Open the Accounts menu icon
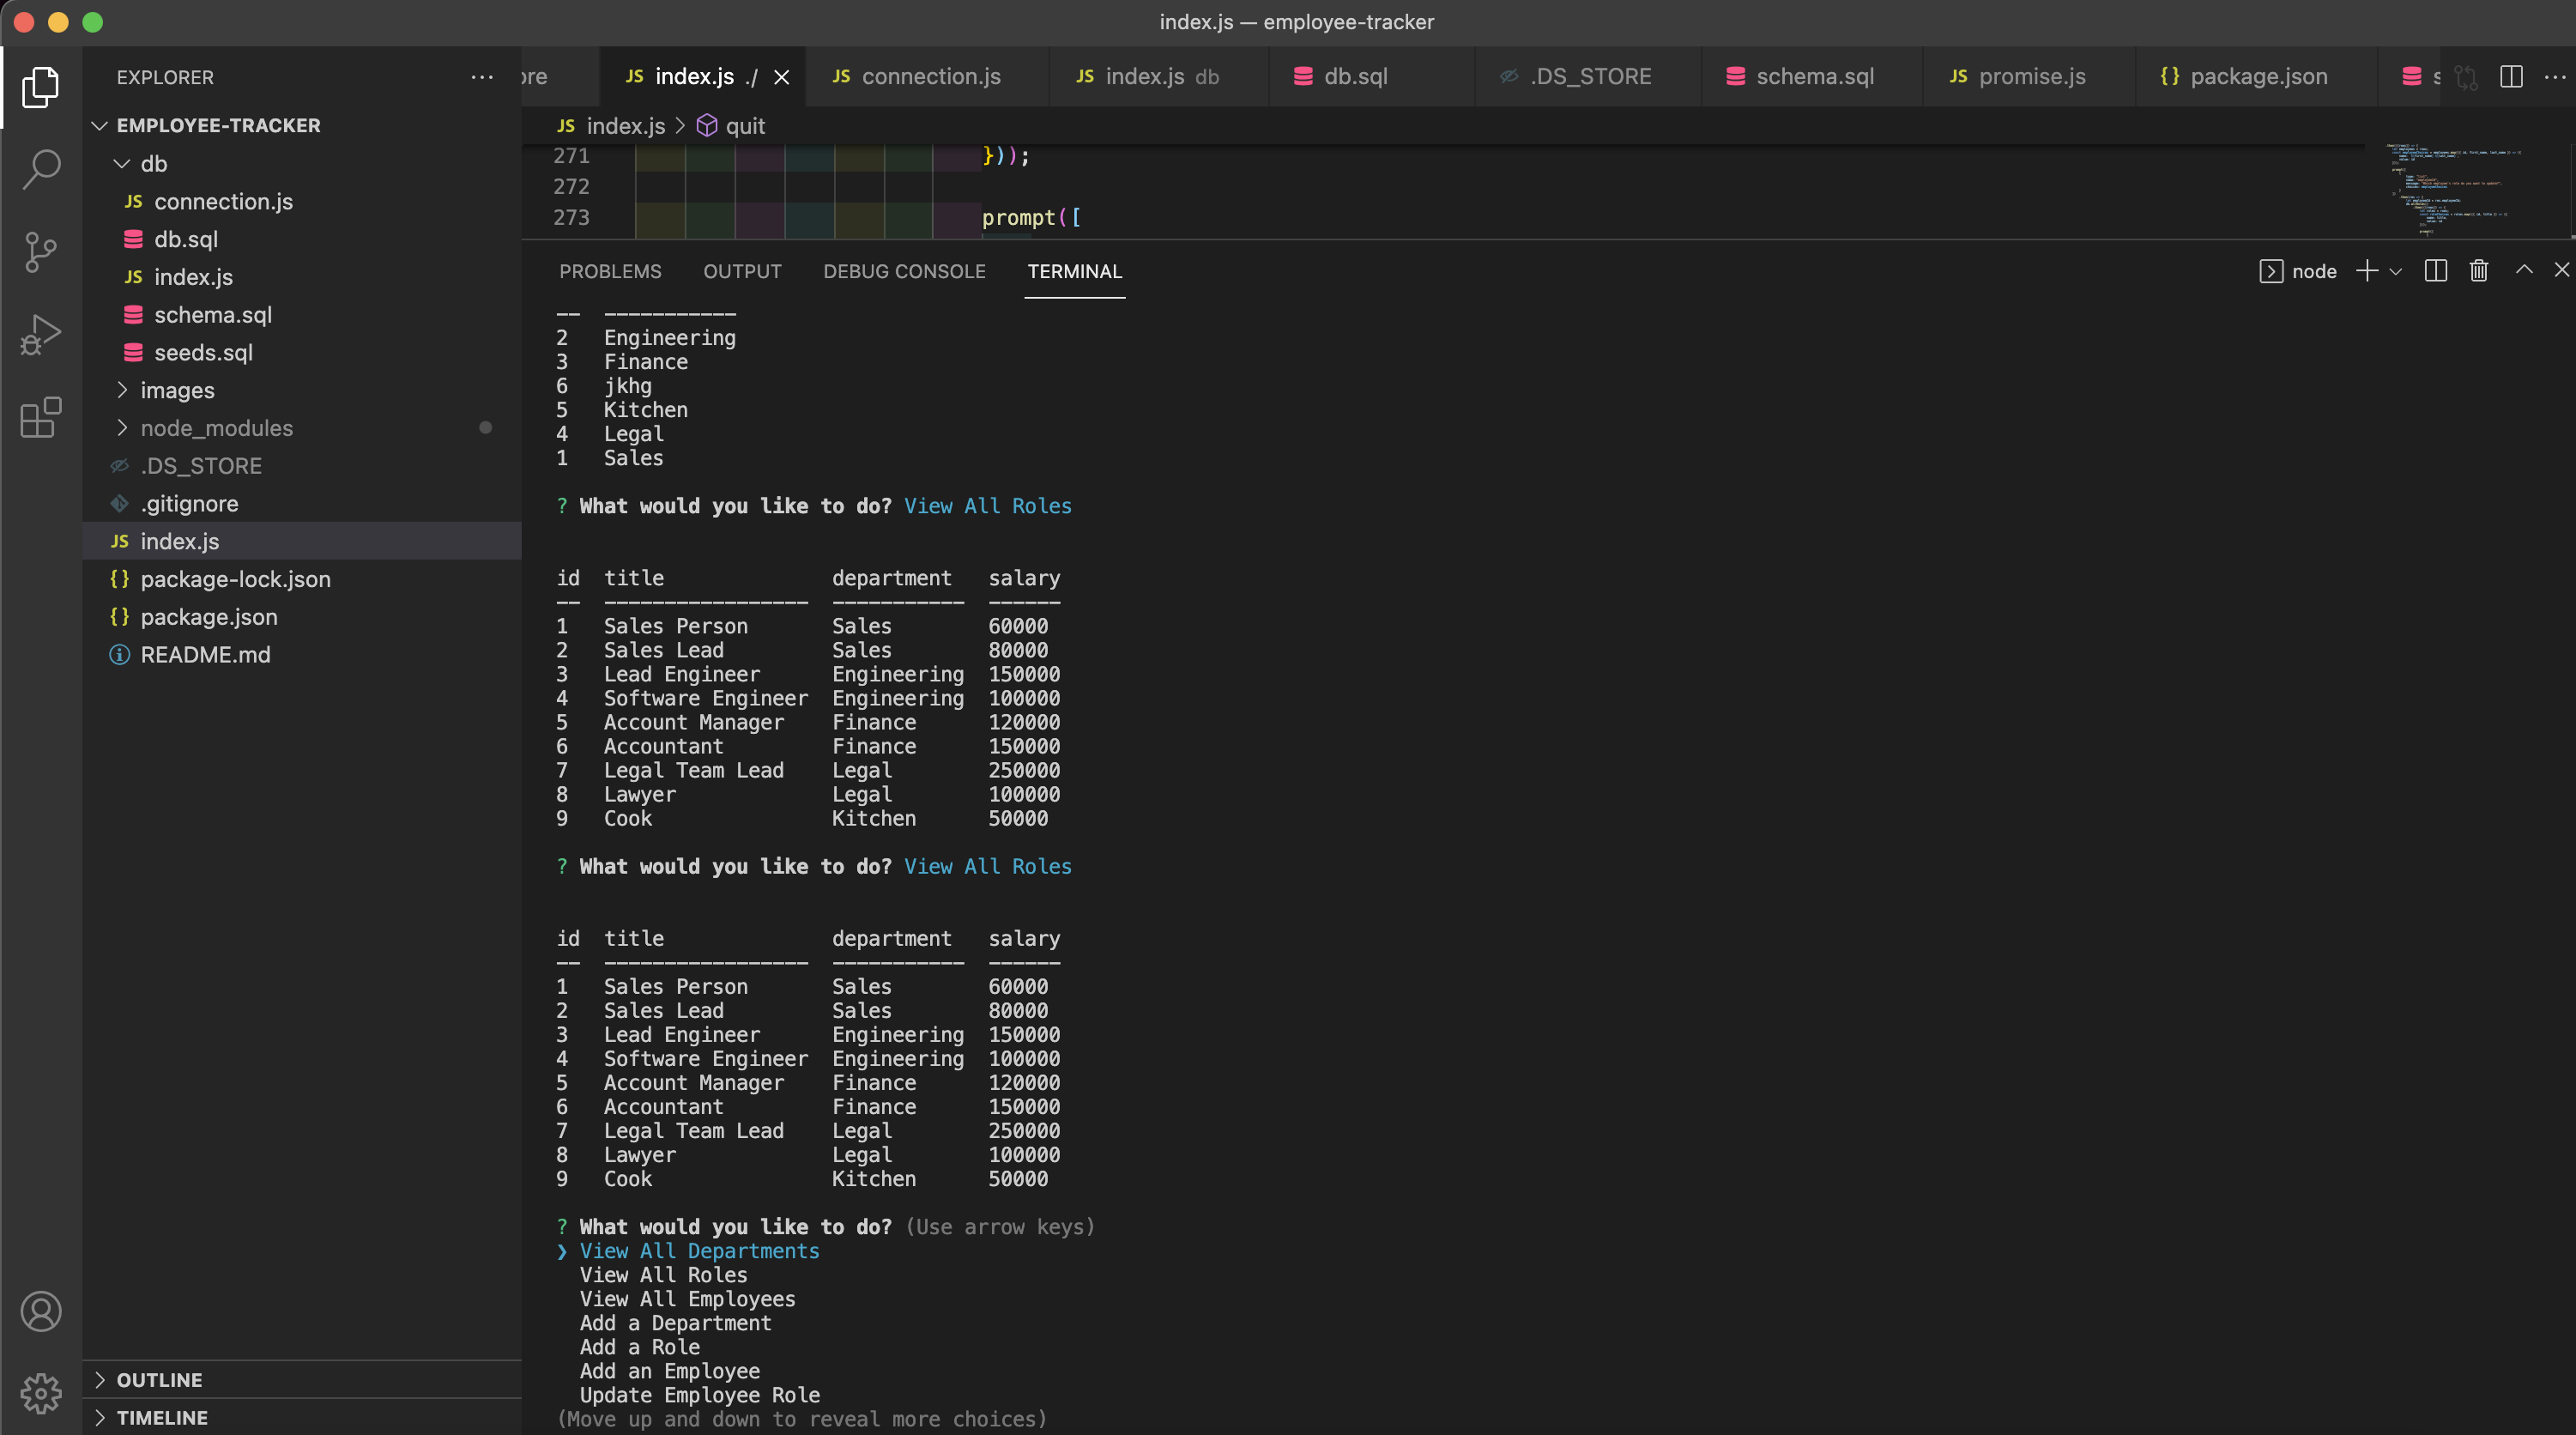Screen dimensions: 2576x1435 pyautogui.click(x=41, y=1311)
